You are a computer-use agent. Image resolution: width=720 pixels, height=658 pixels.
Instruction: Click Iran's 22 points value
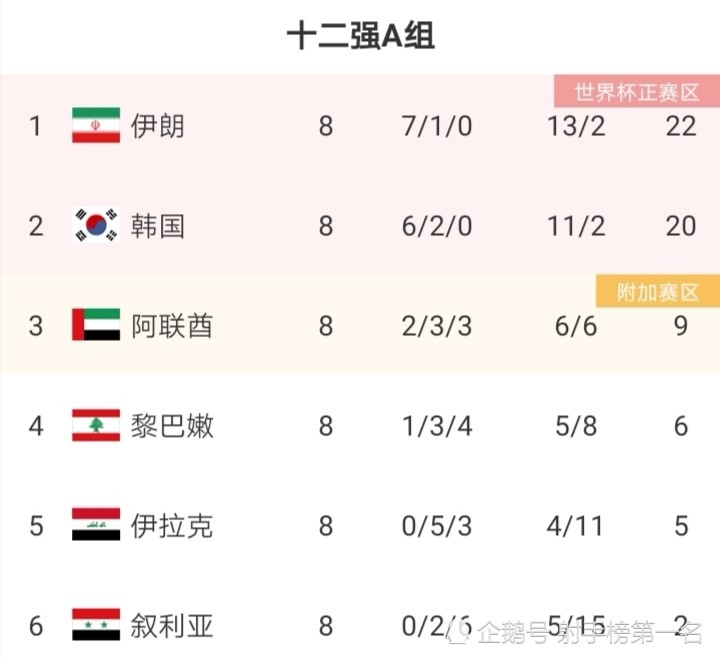coord(681,126)
